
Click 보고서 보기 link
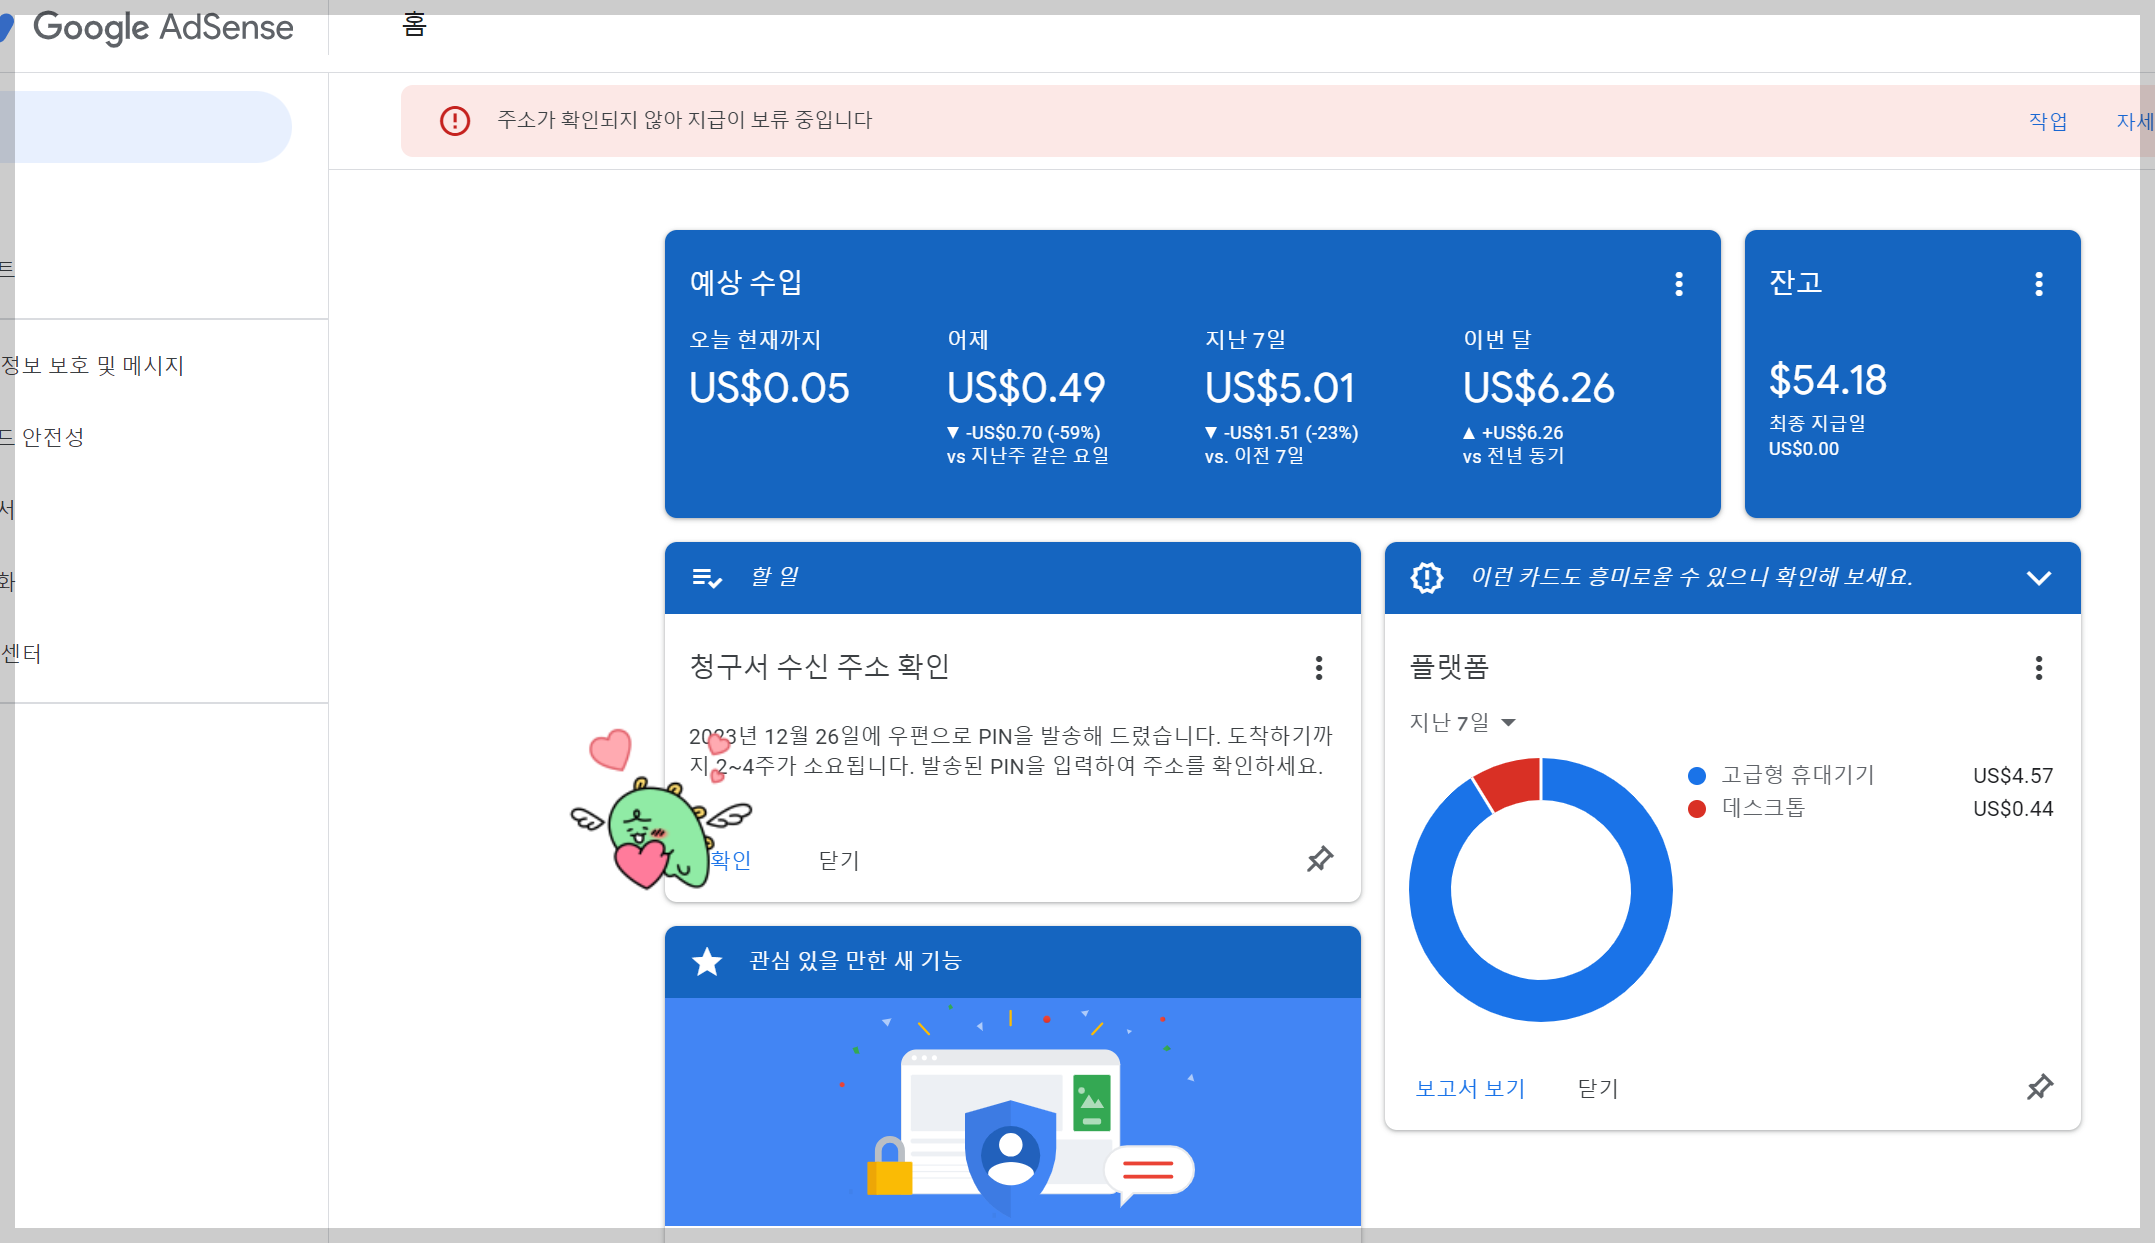[1470, 1088]
